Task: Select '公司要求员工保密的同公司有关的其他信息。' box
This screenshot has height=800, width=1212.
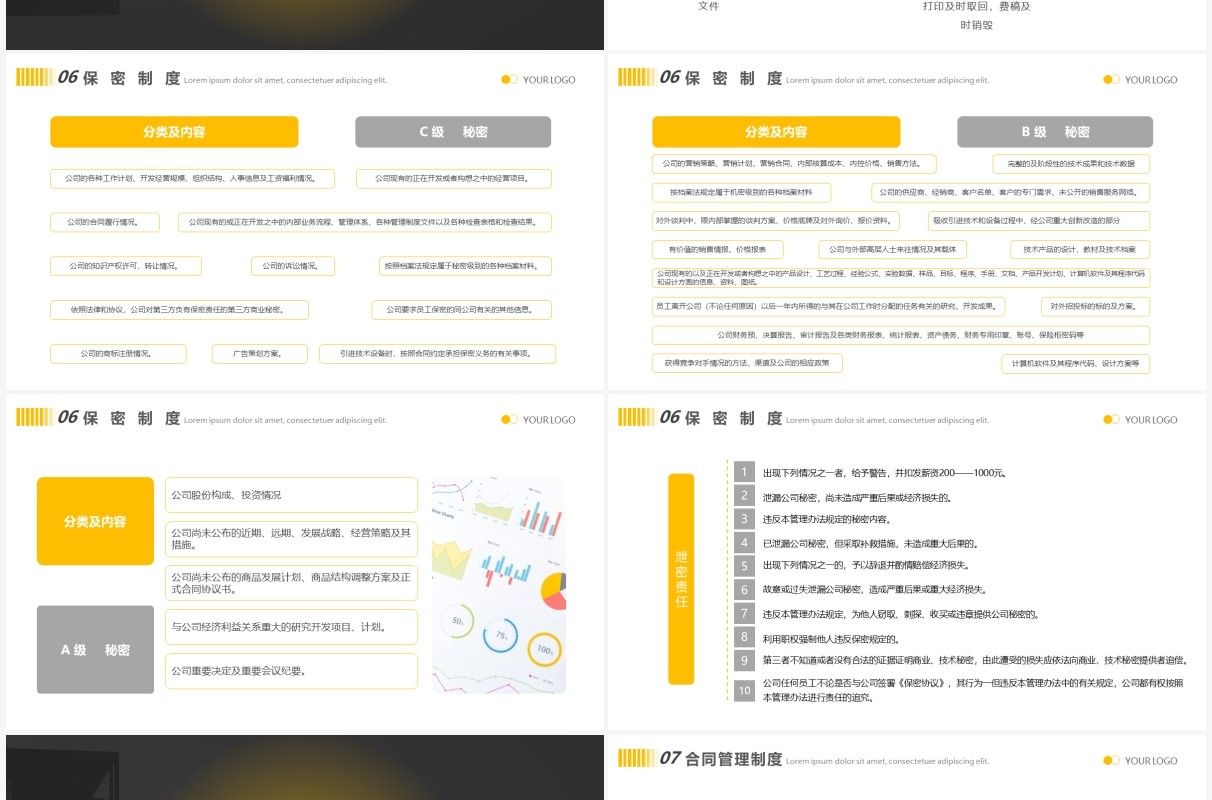Action: click(x=462, y=310)
